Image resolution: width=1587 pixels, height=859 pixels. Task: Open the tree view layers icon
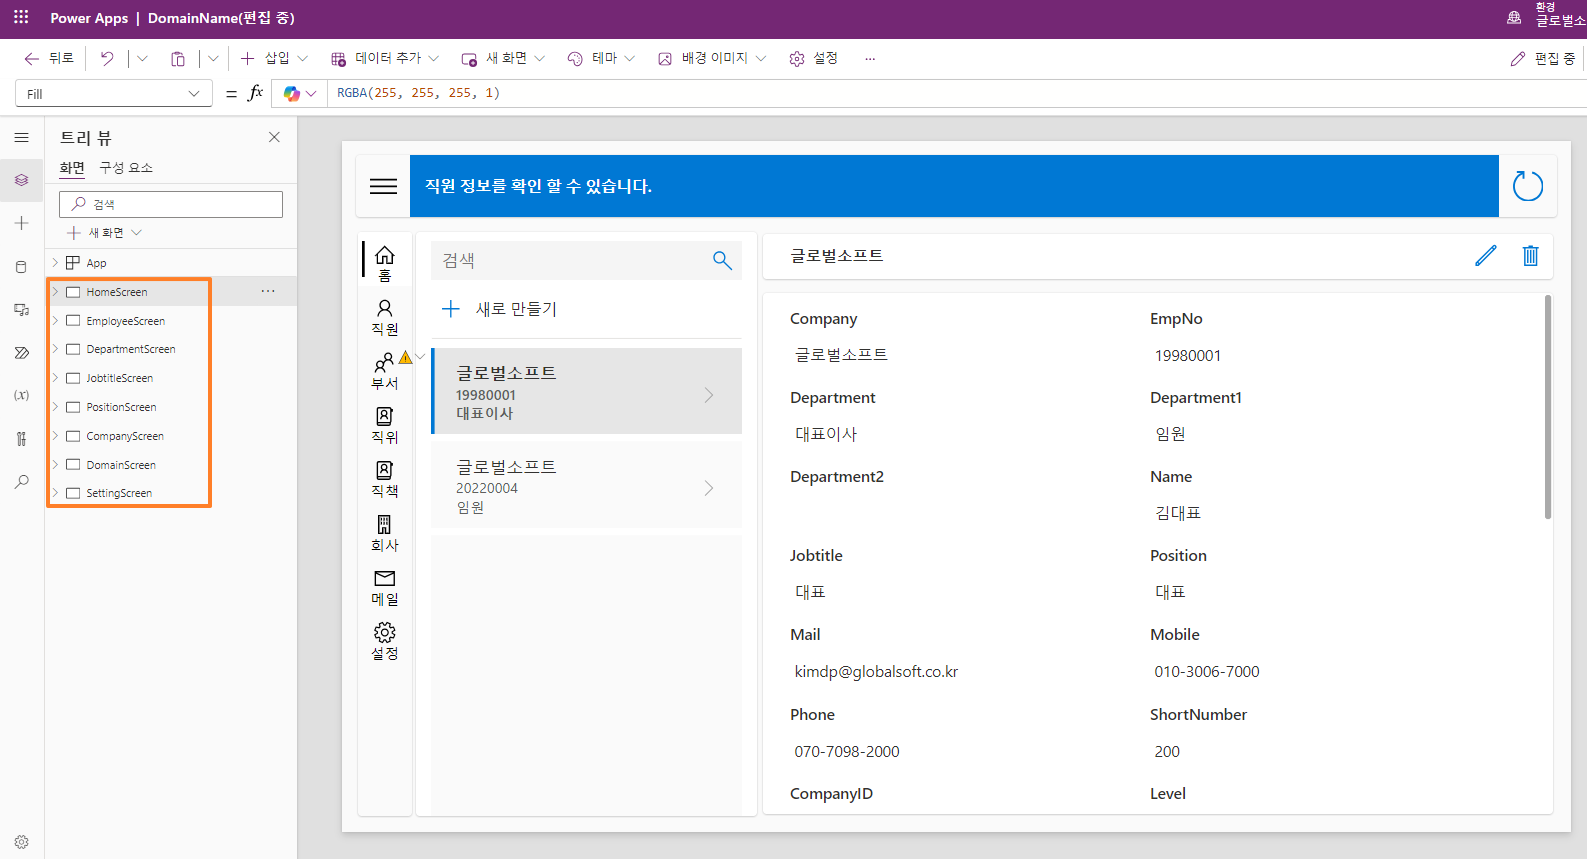(22, 180)
